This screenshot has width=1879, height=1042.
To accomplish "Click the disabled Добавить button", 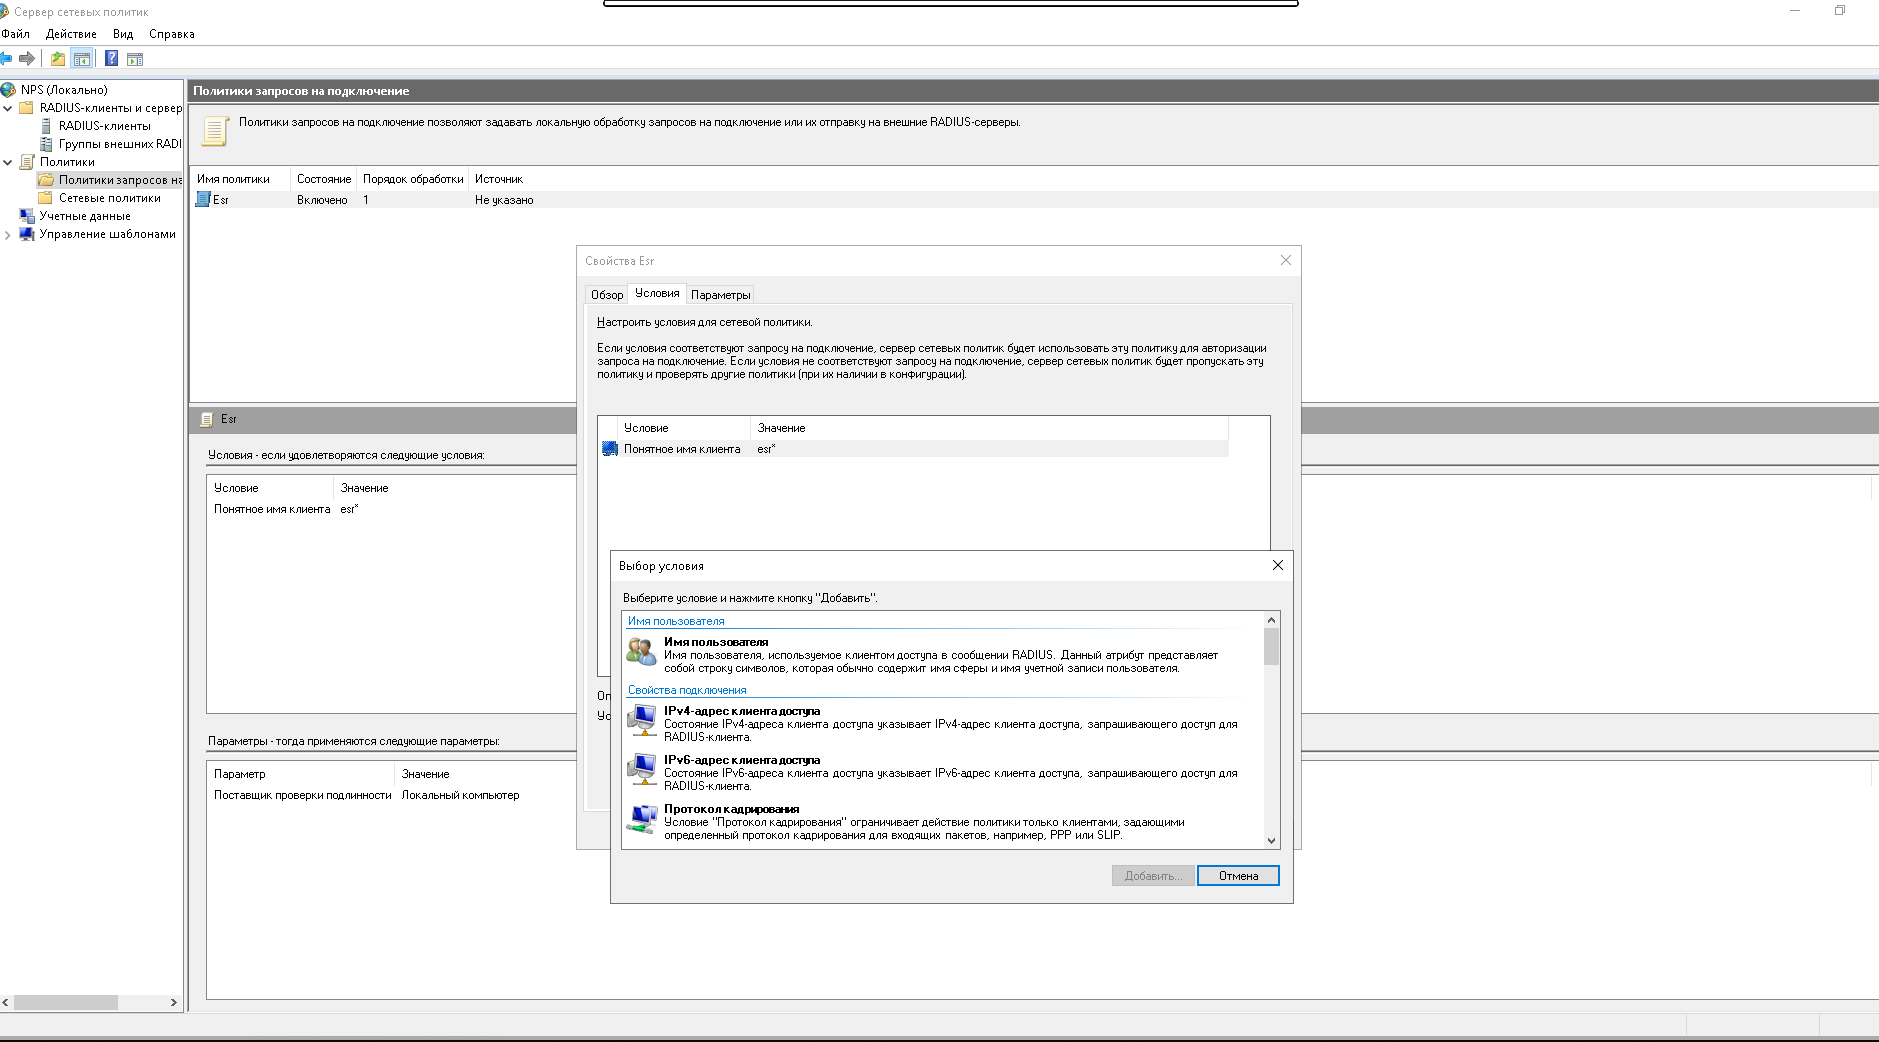I will [1153, 876].
